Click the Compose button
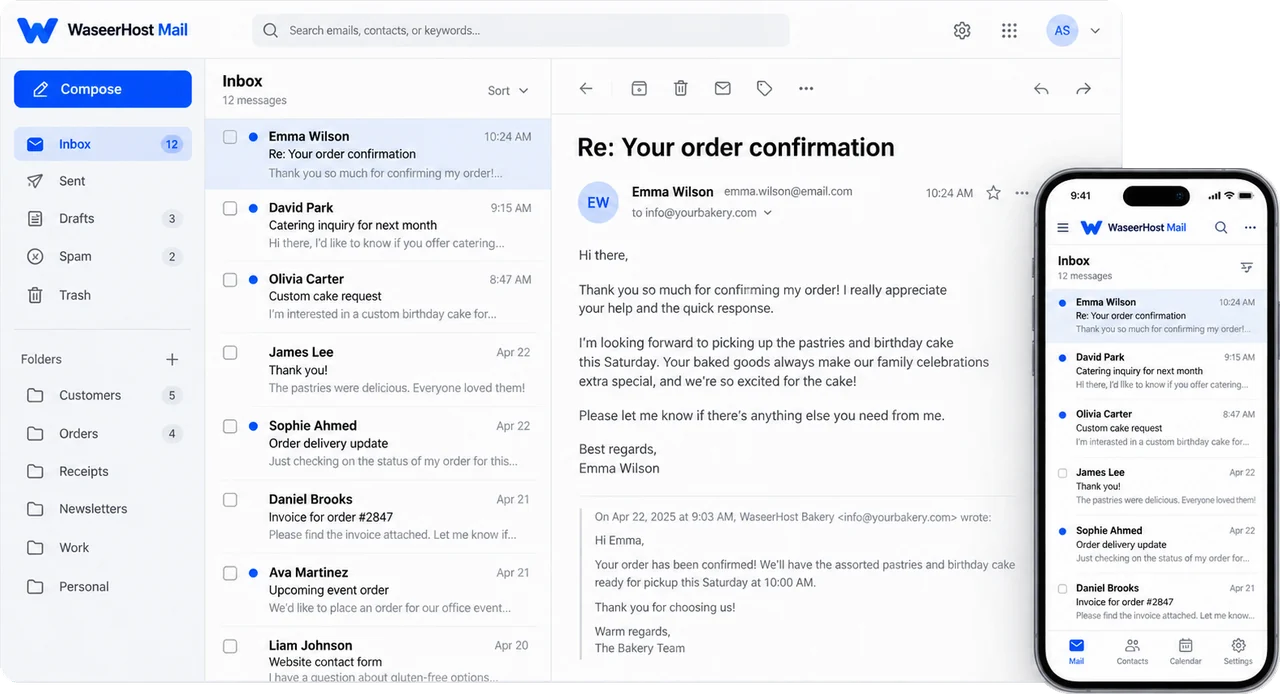 coord(103,89)
